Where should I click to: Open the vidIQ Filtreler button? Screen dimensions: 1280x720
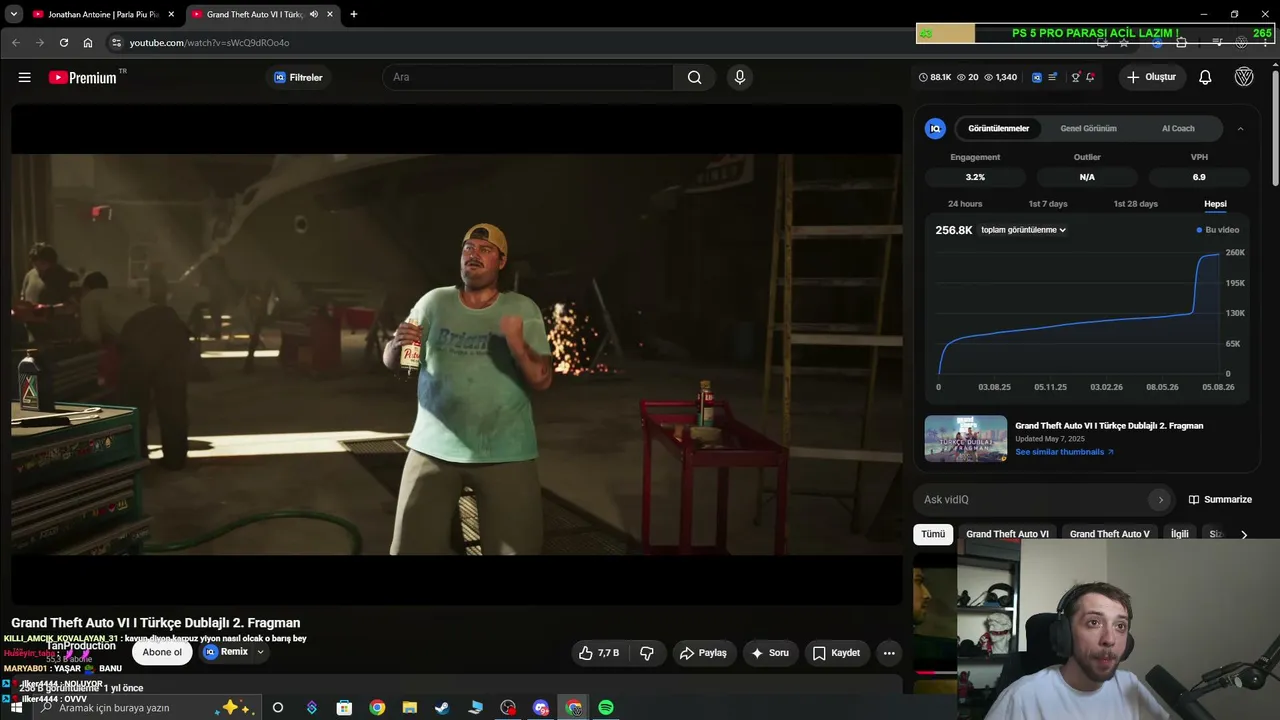tap(299, 77)
